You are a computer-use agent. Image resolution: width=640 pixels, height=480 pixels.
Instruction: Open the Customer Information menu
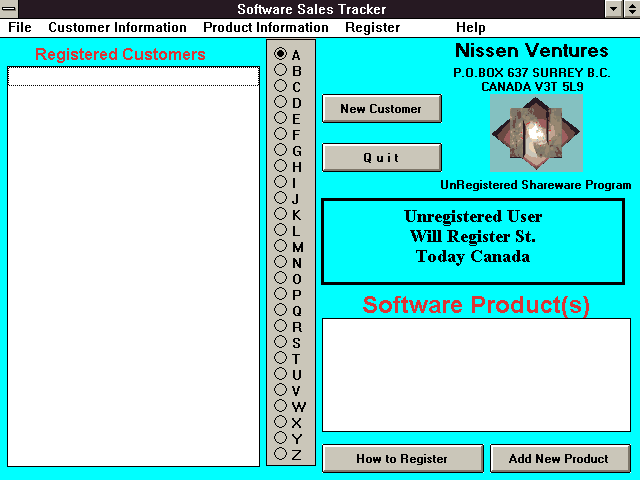[117, 28]
